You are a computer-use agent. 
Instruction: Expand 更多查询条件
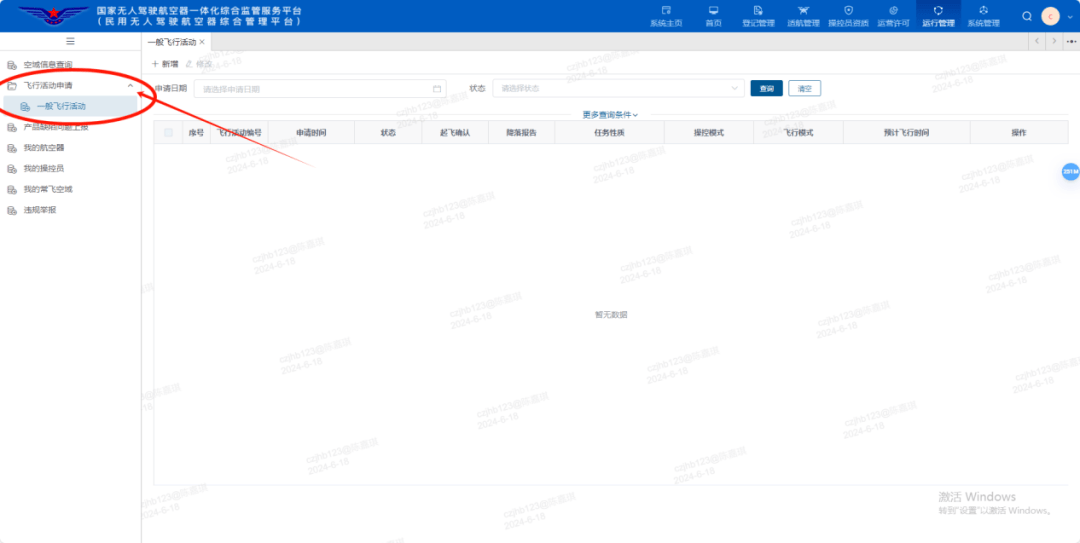610,115
